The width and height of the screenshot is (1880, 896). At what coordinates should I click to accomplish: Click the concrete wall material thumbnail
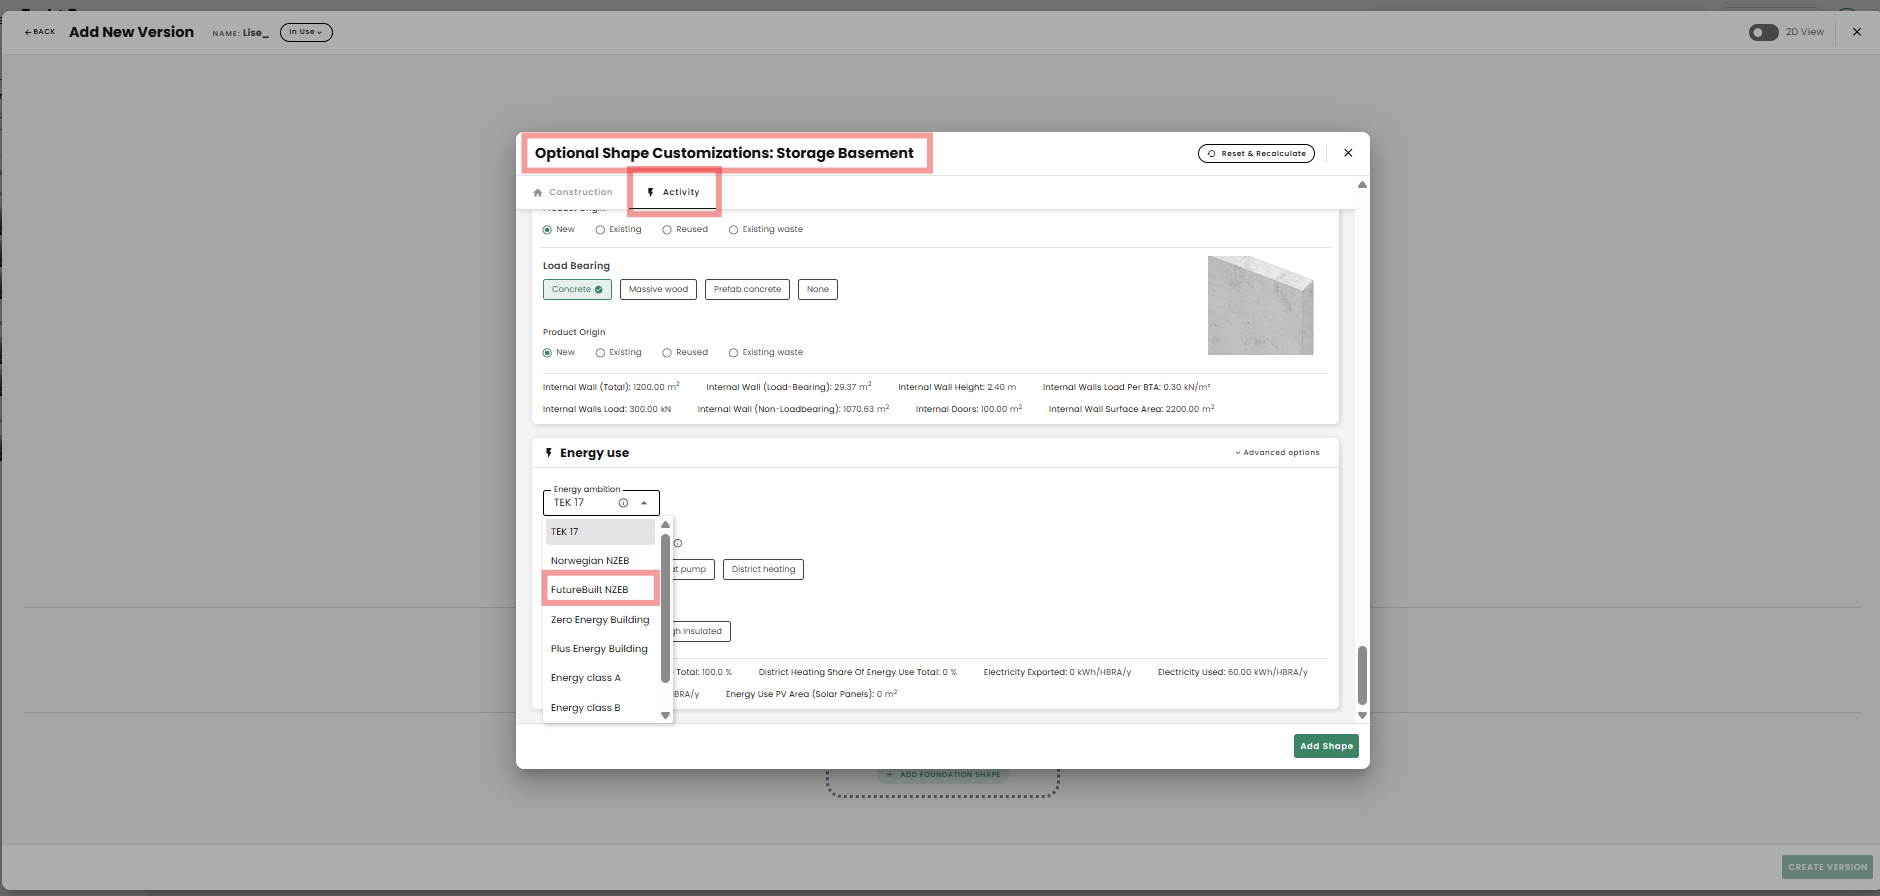click(1260, 305)
